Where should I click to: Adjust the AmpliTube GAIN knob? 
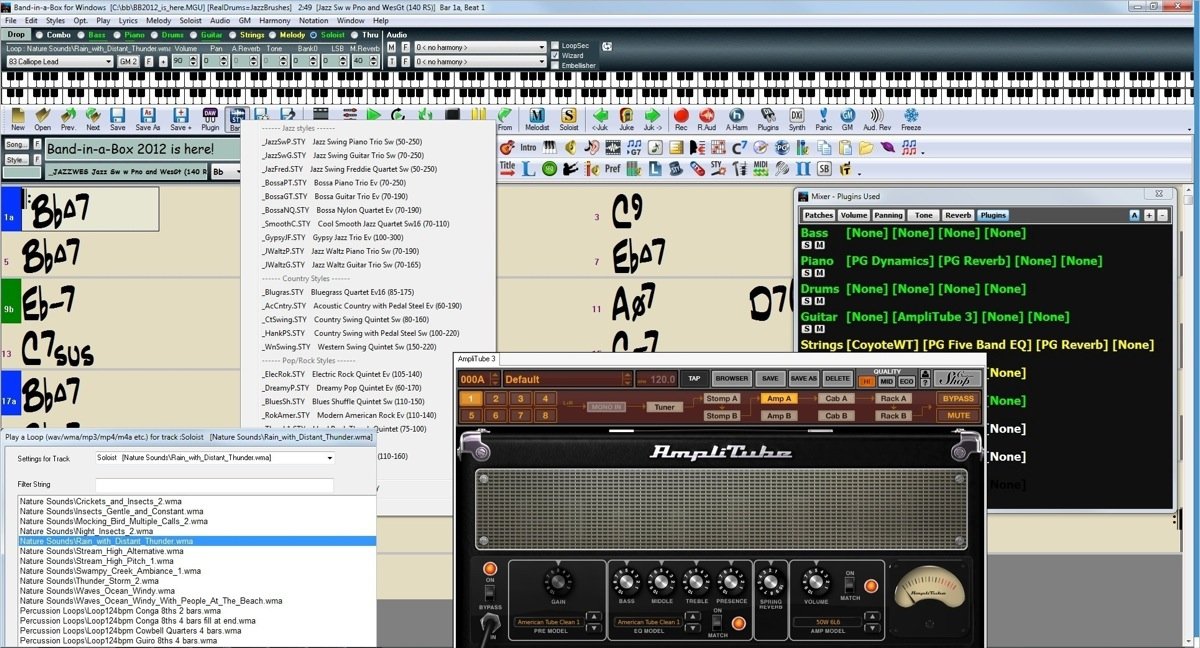point(557,583)
